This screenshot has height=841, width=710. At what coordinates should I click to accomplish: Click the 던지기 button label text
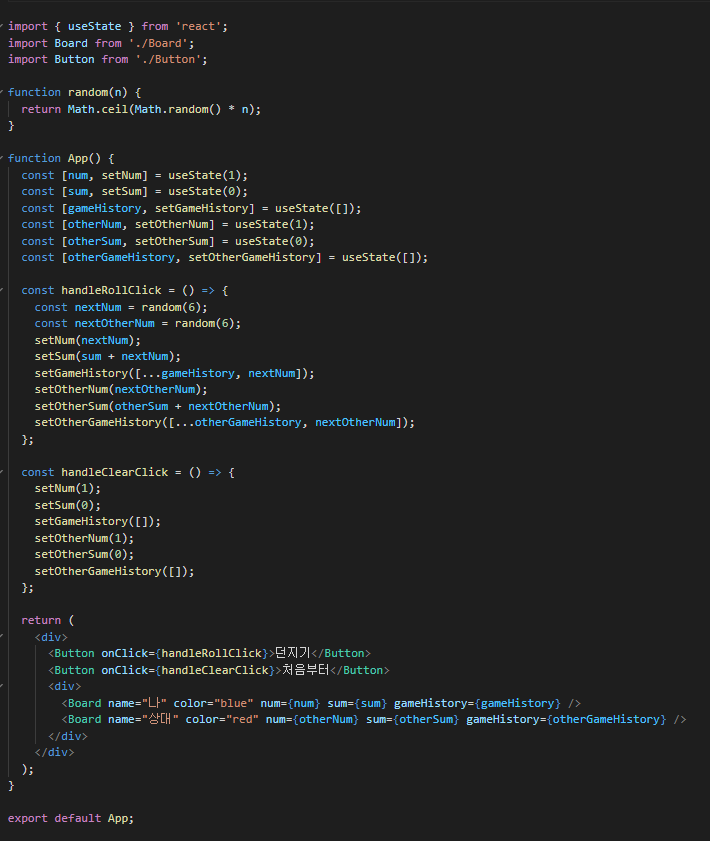coord(293,653)
